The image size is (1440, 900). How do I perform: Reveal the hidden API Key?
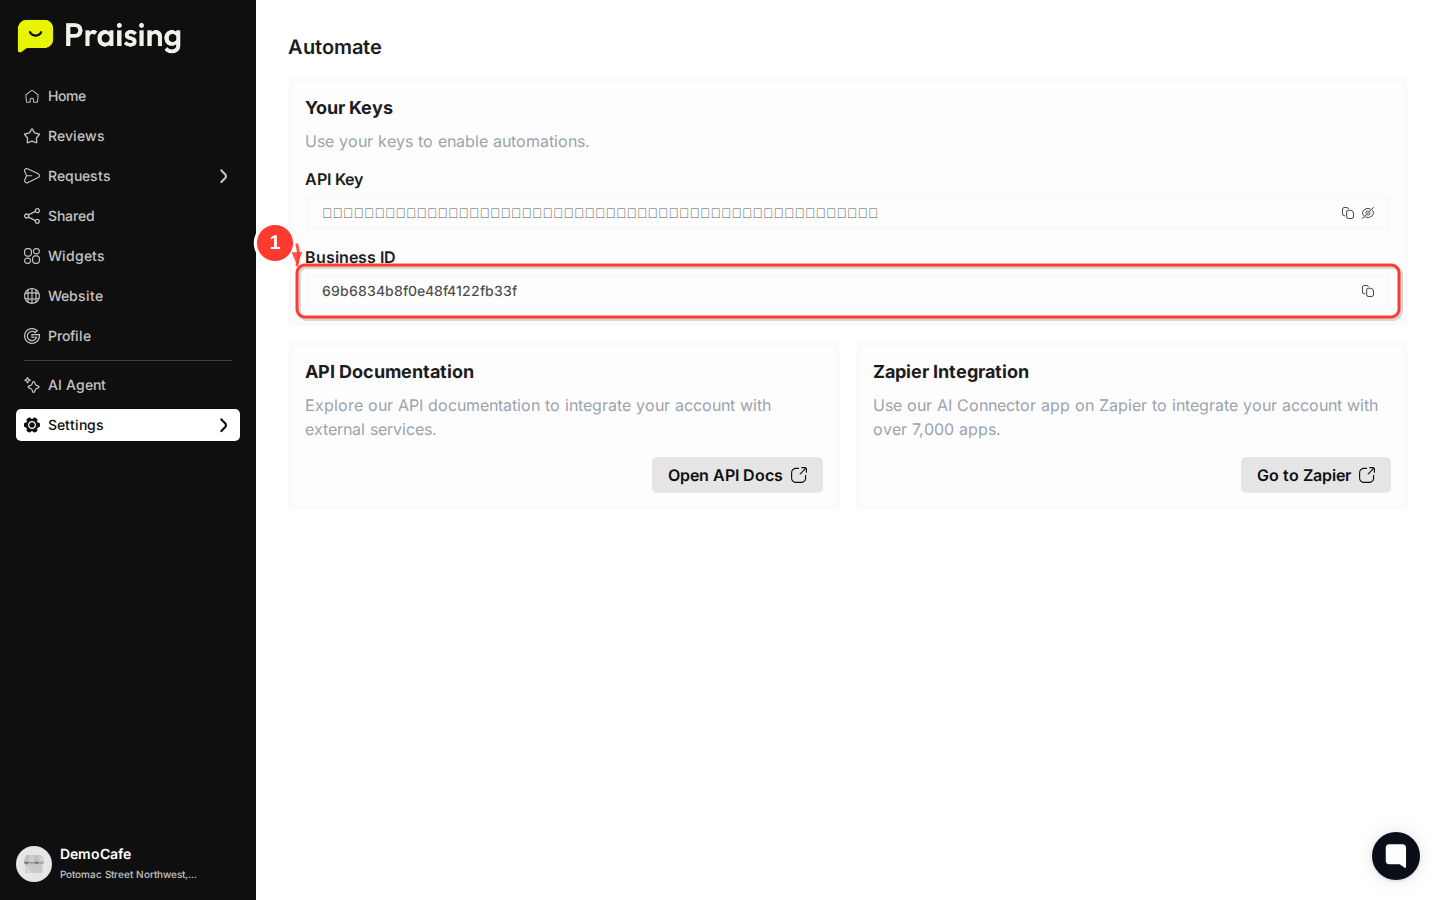1368,213
